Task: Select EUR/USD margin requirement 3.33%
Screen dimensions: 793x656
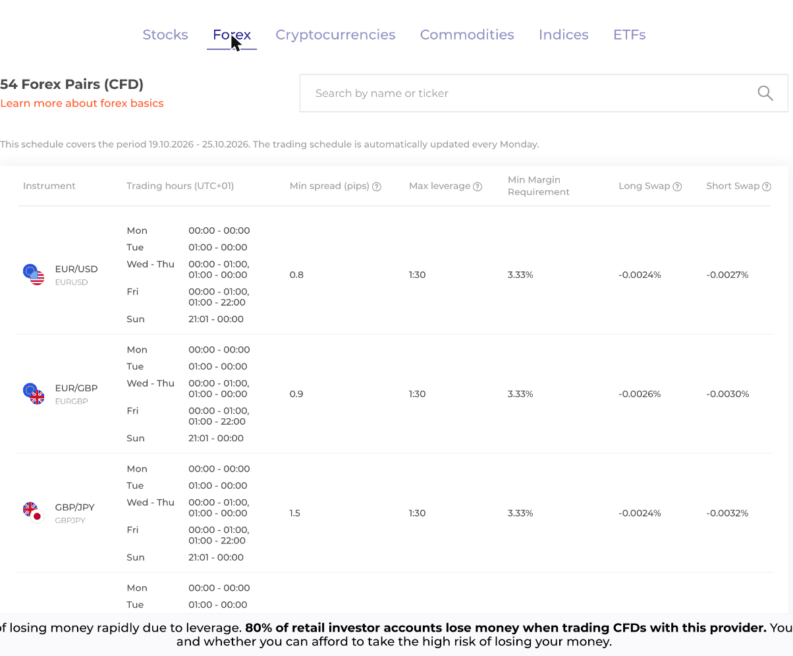Action: pyautogui.click(x=520, y=275)
